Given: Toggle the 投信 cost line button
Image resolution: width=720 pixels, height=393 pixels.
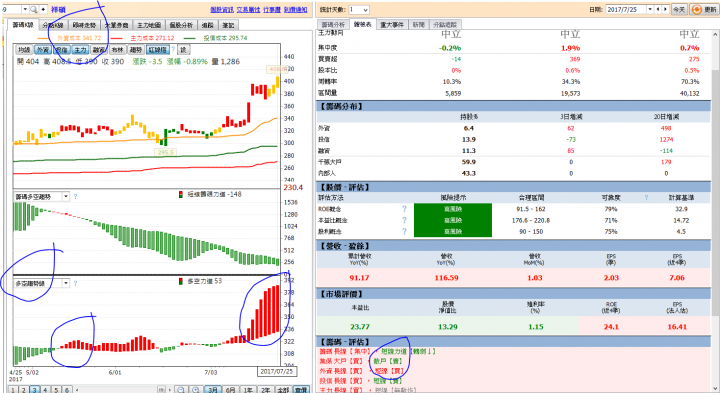Looking at the screenshot, I should [62, 50].
